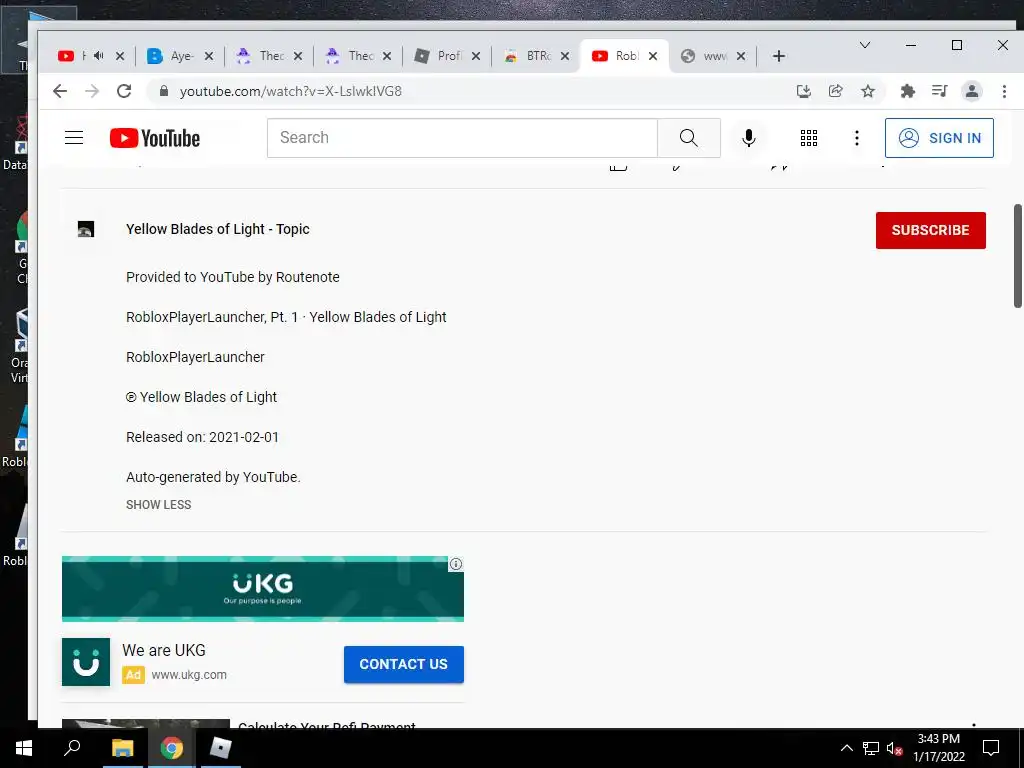
Task: Focus the YouTube Search field
Action: coord(462,138)
